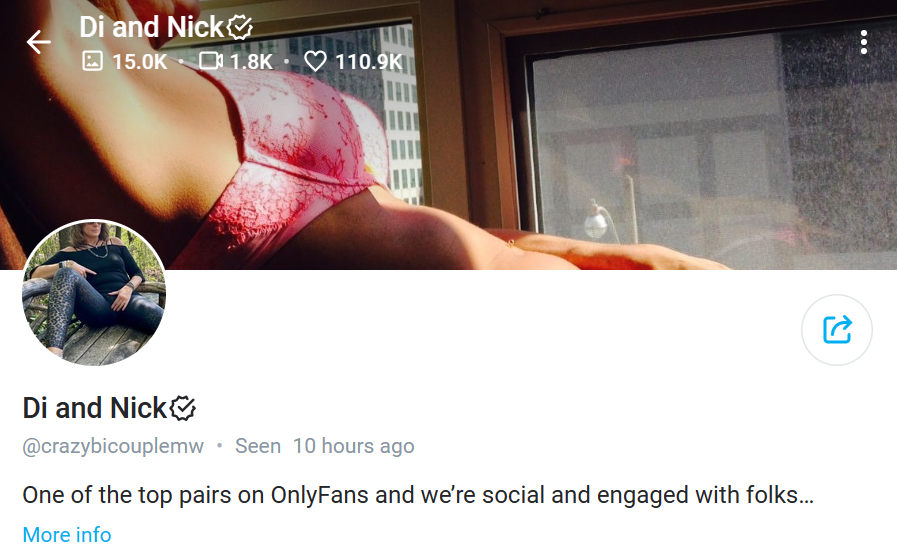Click verified badge beside profile name
This screenshot has width=897, height=560.
tap(183, 408)
